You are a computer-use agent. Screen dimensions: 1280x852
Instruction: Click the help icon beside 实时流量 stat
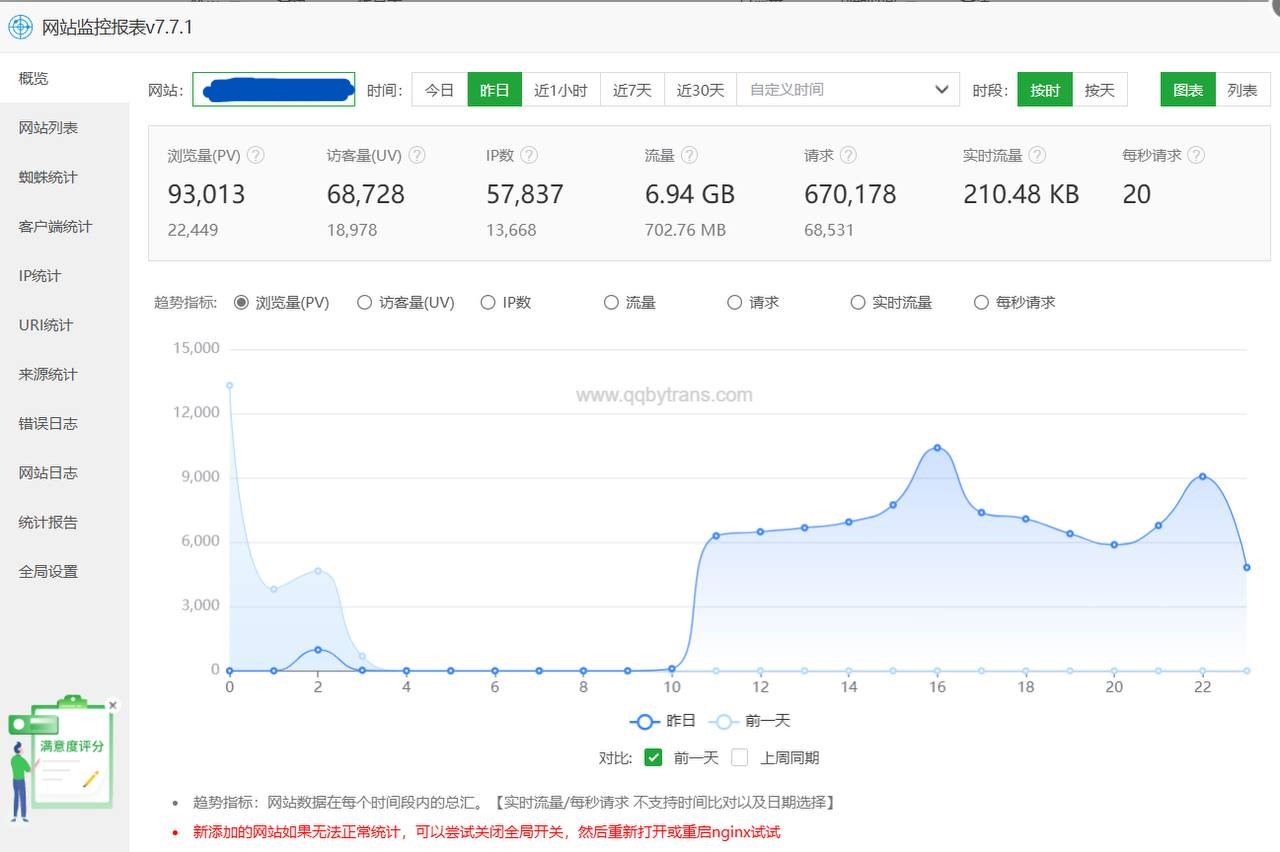pyautogui.click(x=1037, y=155)
